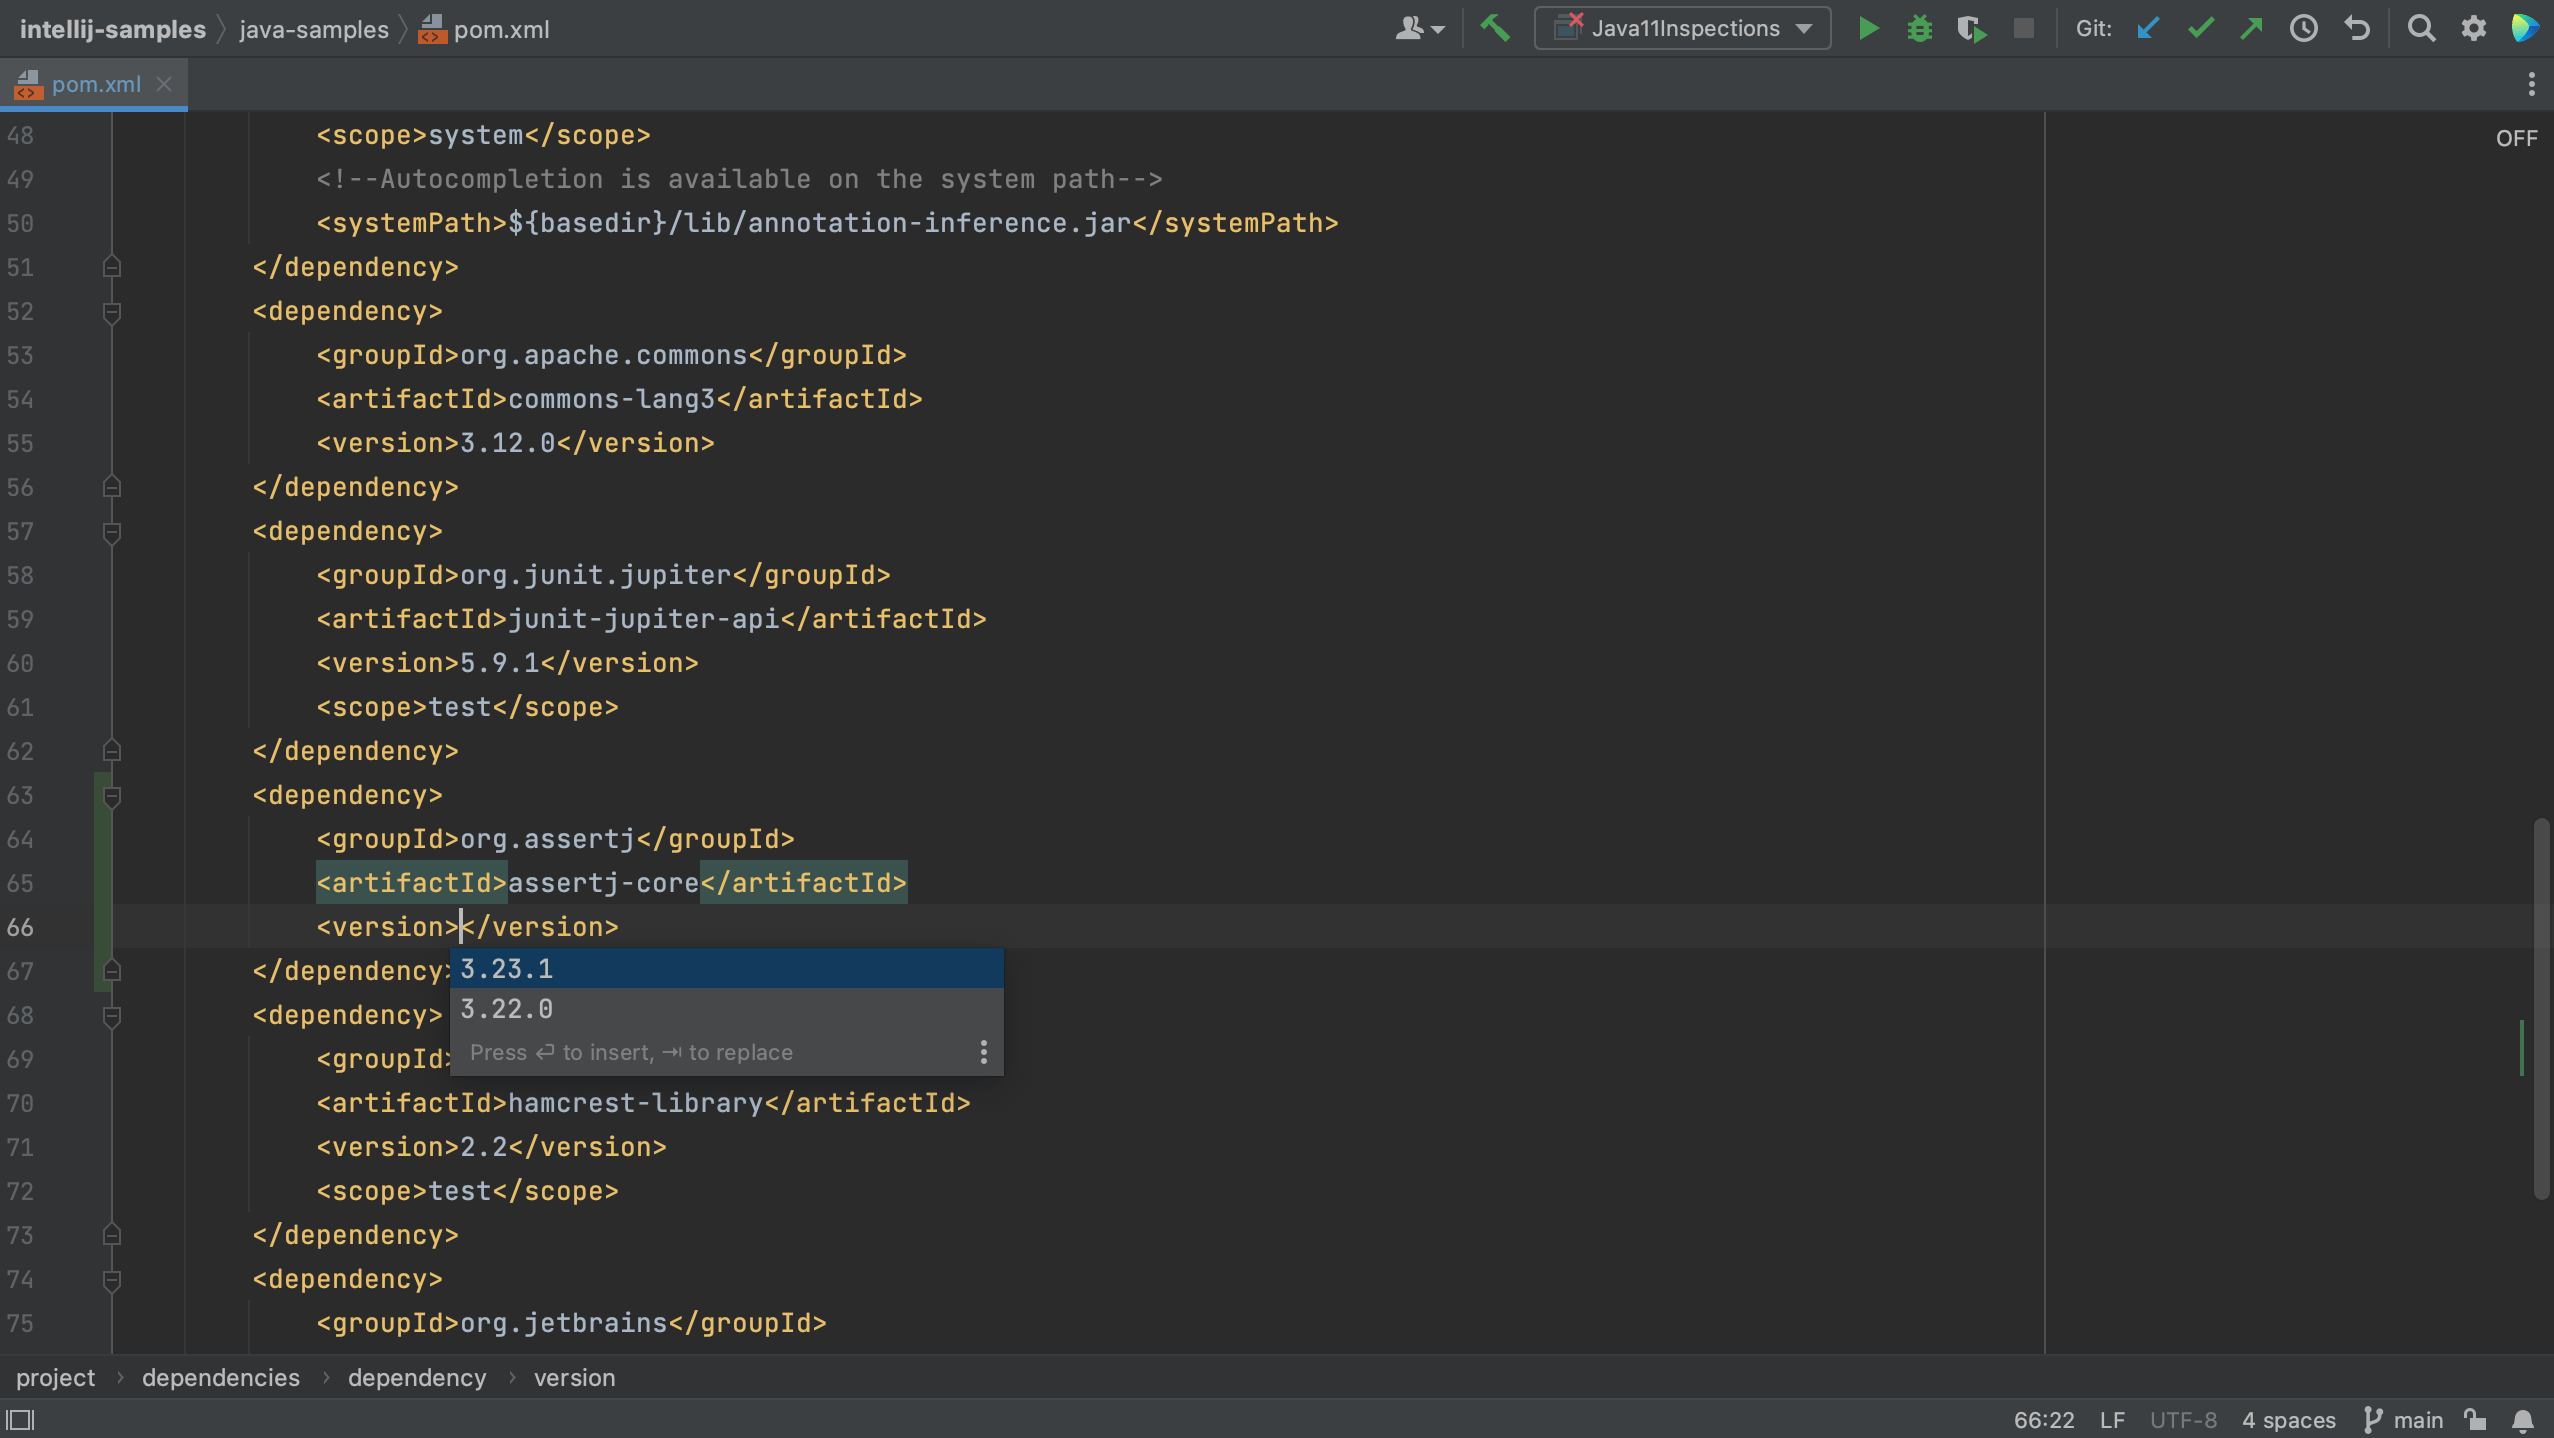
Task: Update project from Git with blue arrow
Action: pos(2147,28)
